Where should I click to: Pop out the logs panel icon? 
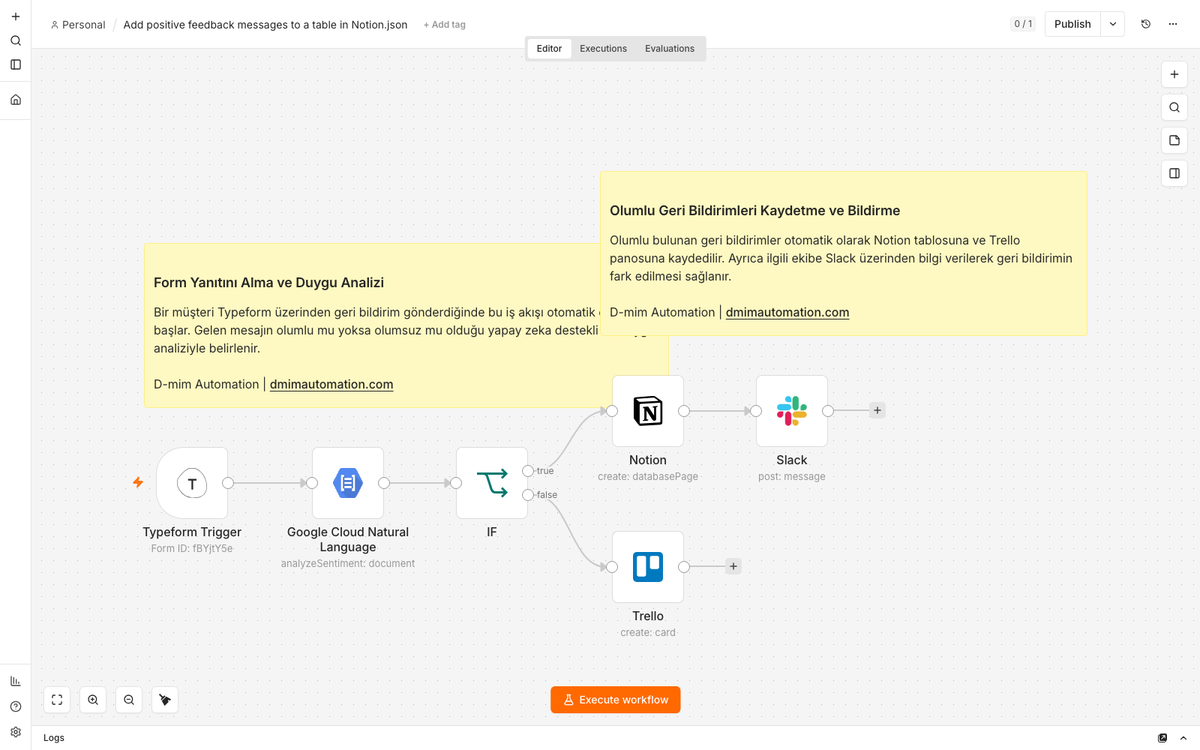[1162, 738]
